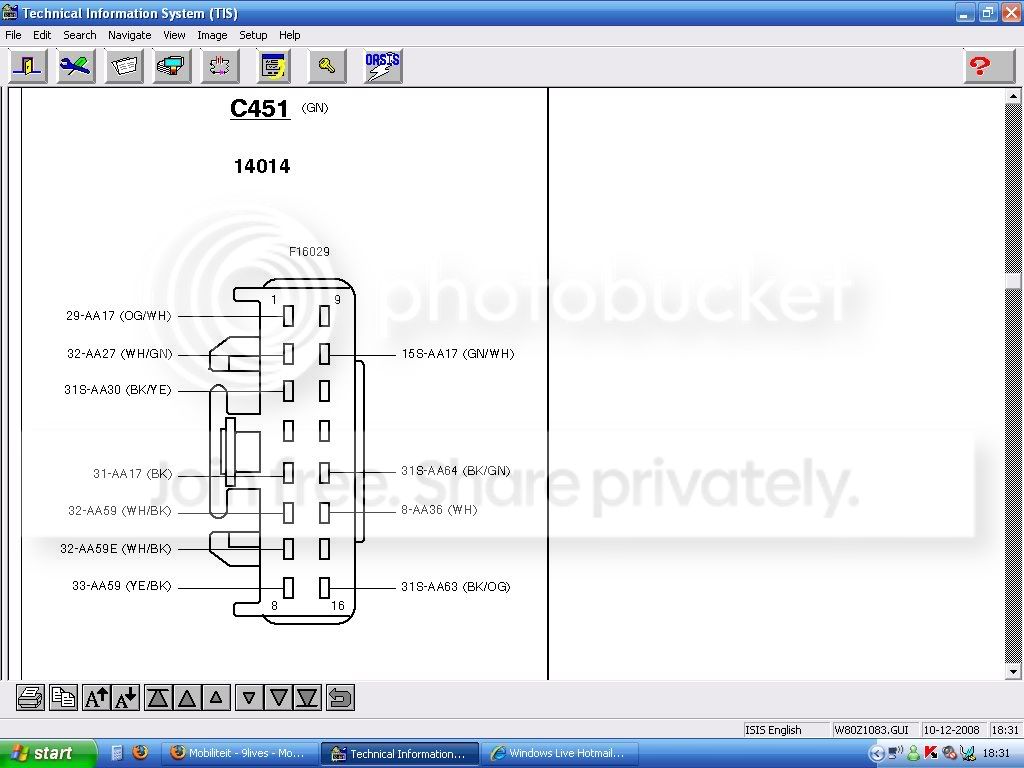This screenshot has width=1024, height=768.
Task: Click the exit door toolbar icon
Action: coord(27,66)
